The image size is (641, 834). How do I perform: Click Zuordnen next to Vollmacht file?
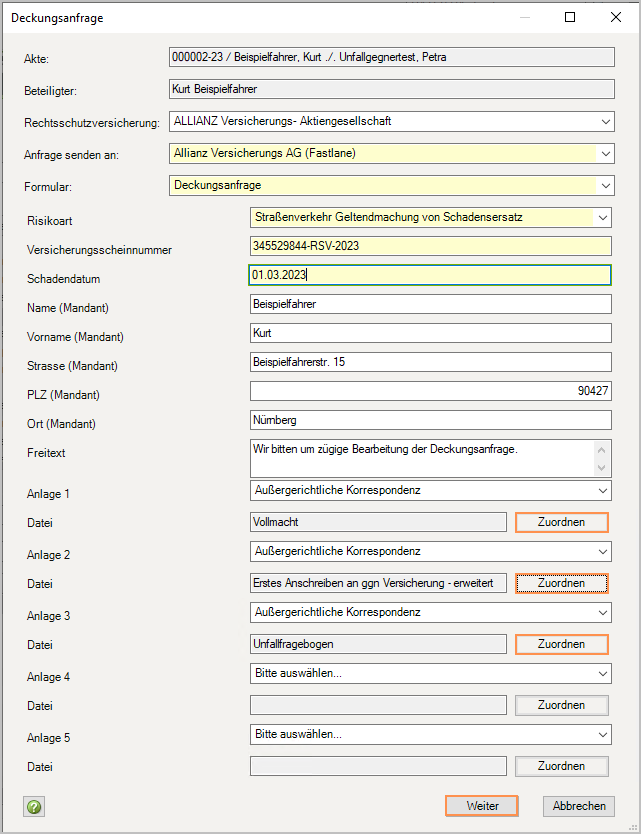click(562, 522)
